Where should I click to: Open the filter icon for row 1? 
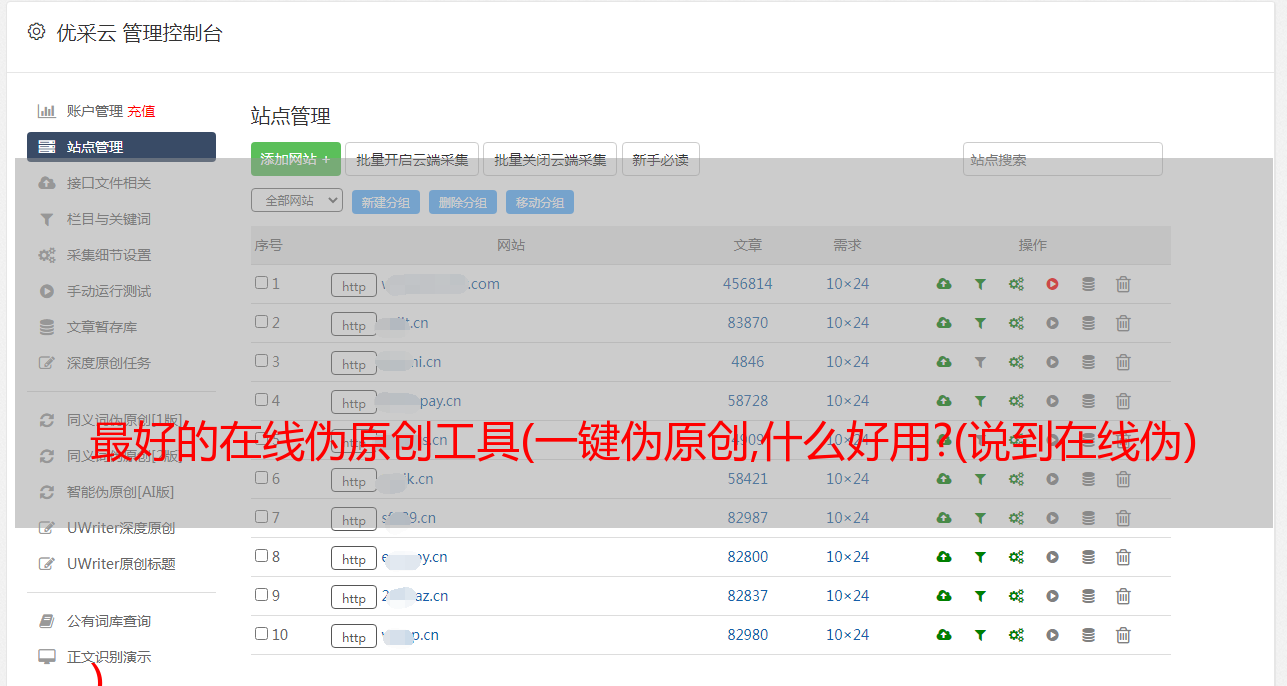pyautogui.click(x=980, y=284)
